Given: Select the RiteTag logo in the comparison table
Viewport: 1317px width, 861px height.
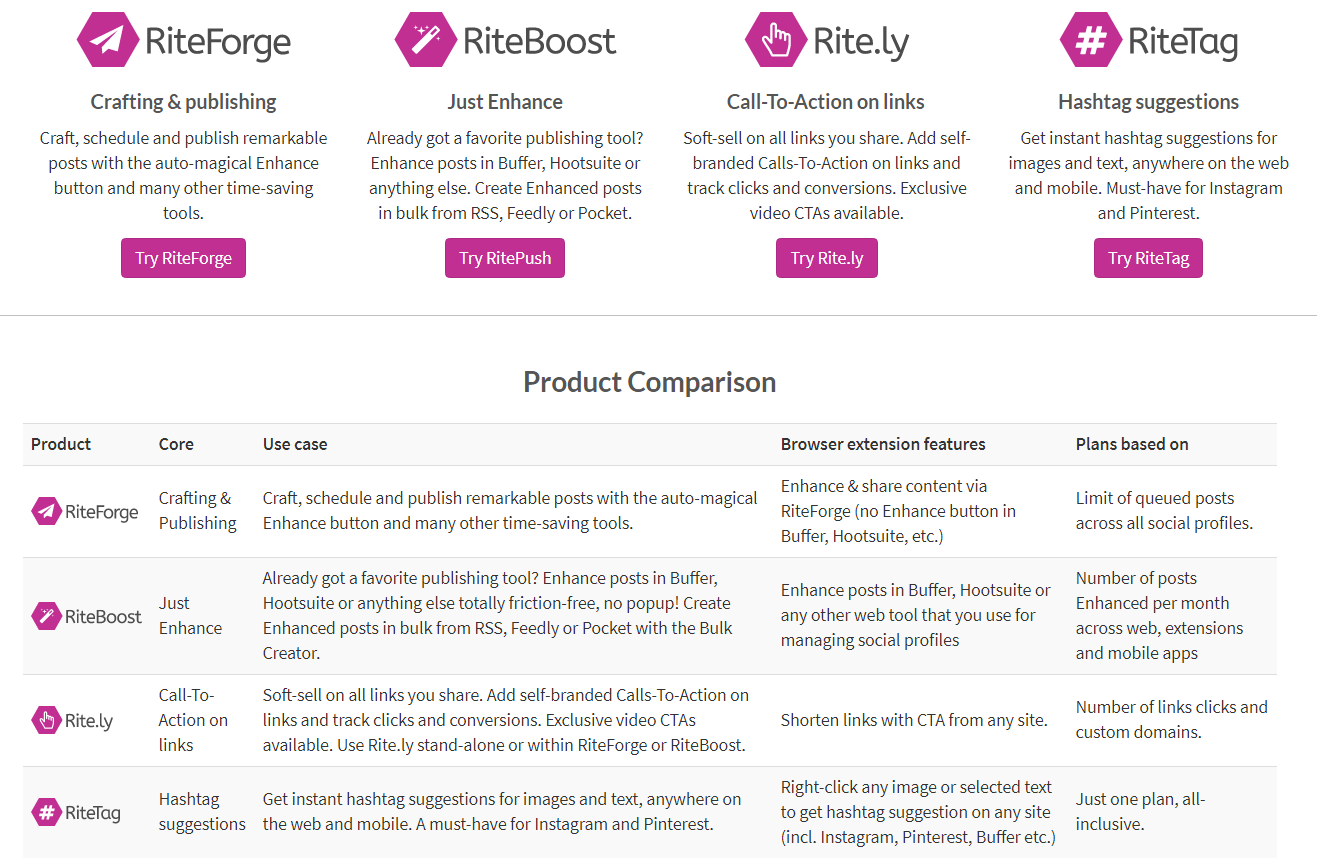Looking at the screenshot, I should pos(76,812).
